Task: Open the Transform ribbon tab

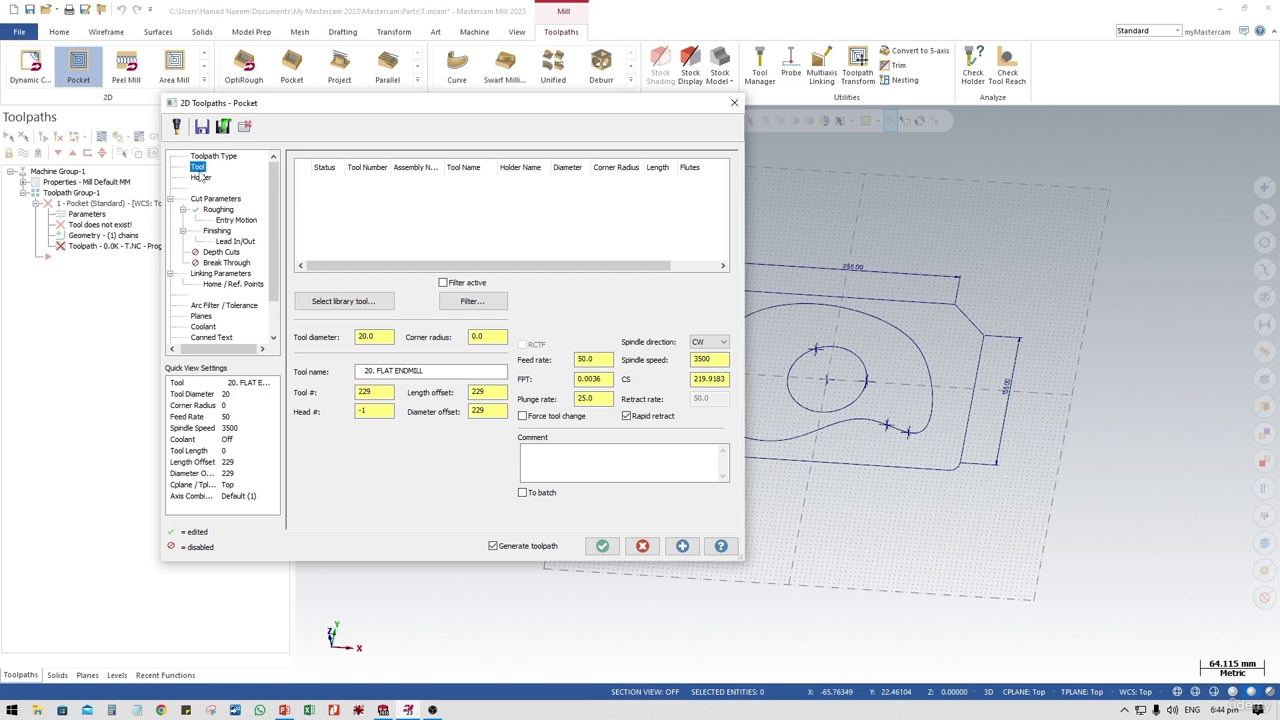Action: (x=394, y=32)
